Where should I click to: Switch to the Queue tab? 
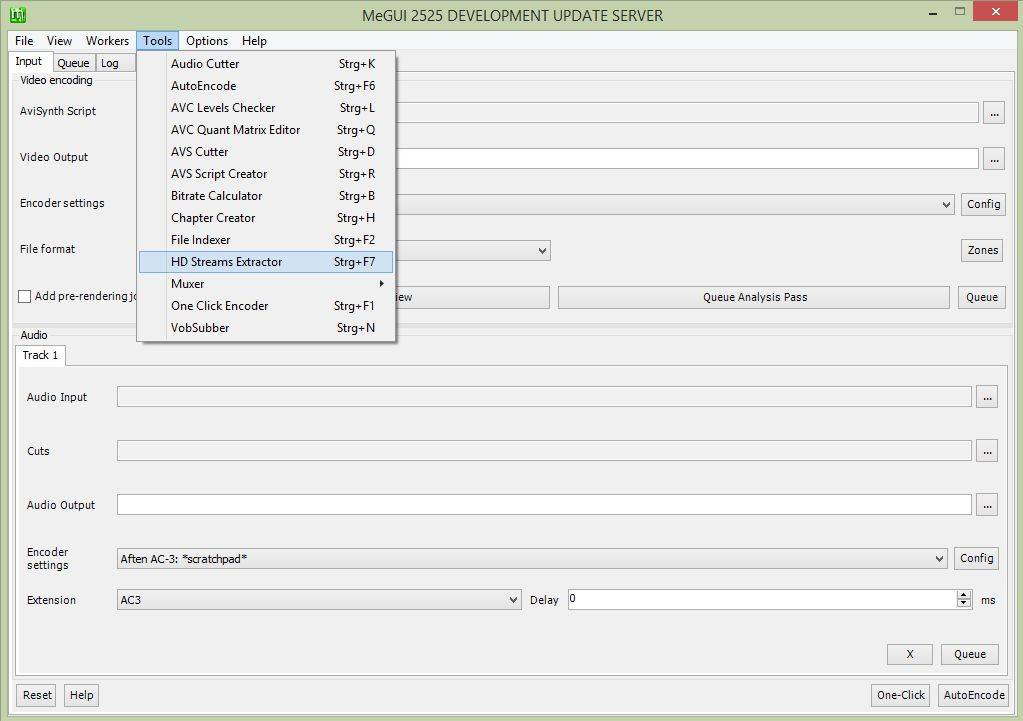73,63
